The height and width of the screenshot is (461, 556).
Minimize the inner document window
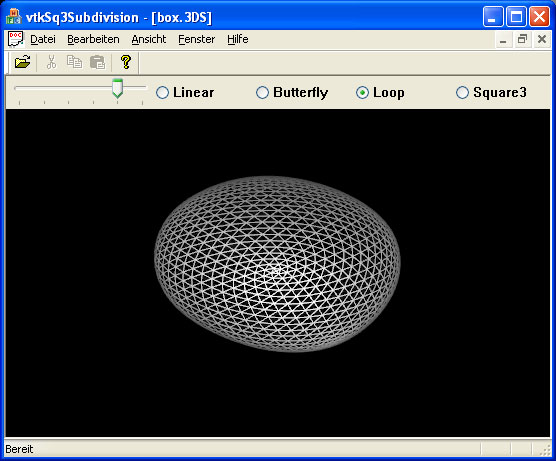[503, 39]
